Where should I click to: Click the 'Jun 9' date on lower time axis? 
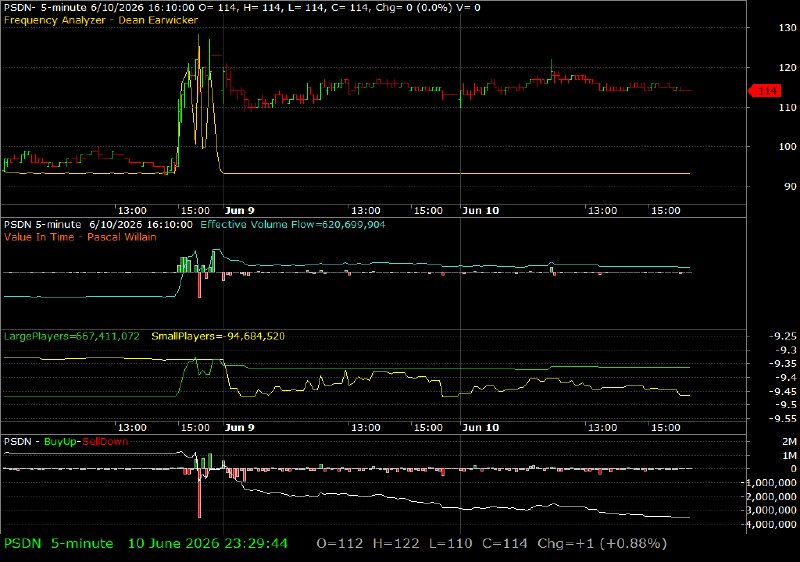coord(239,427)
